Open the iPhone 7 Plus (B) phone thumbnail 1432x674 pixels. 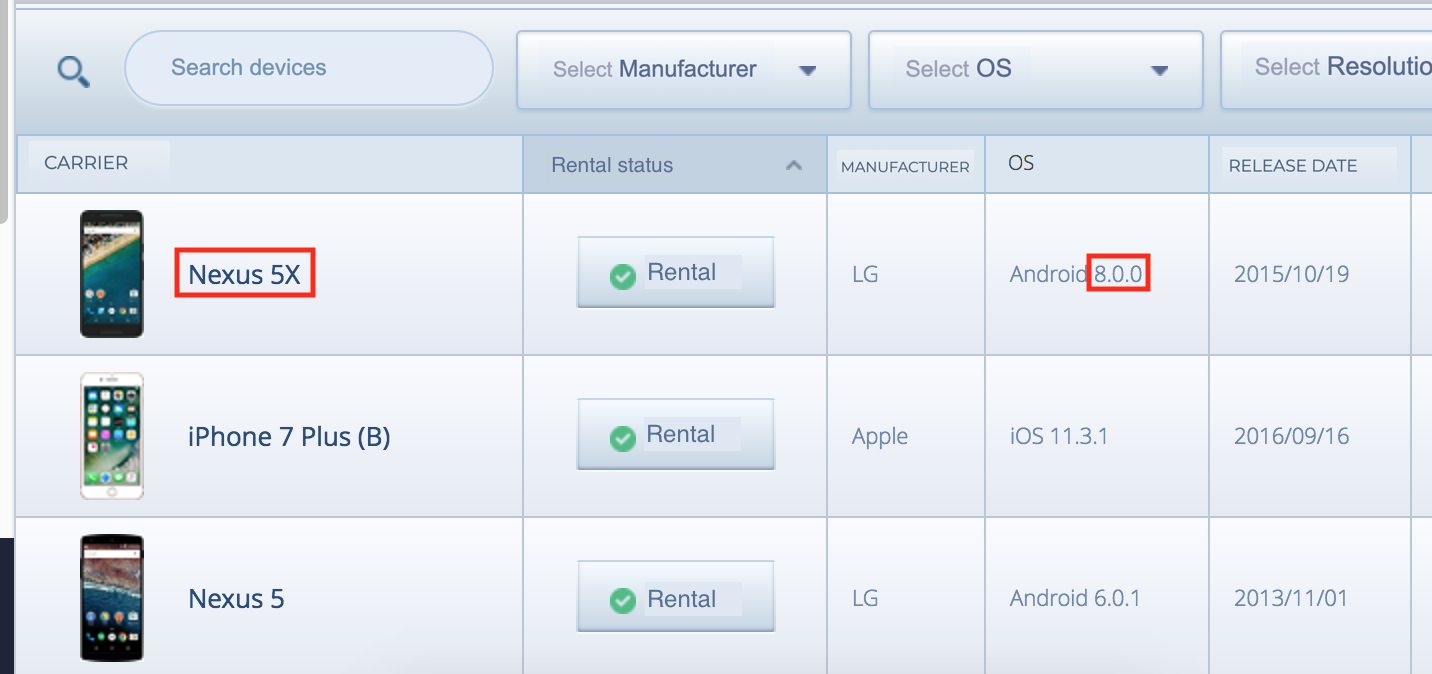coord(112,436)
